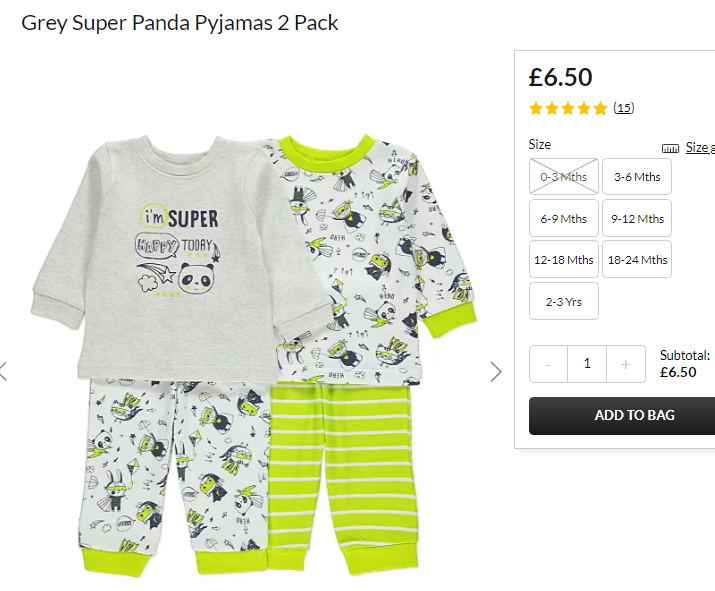Show the next product image arrow

click(496, 372)
